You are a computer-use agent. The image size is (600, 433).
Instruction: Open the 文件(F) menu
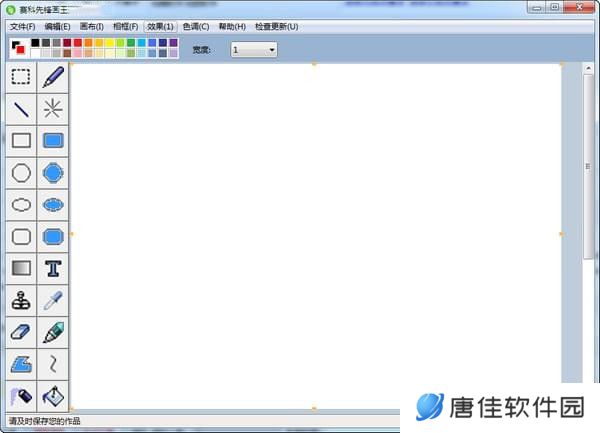(x=23, y=27)
